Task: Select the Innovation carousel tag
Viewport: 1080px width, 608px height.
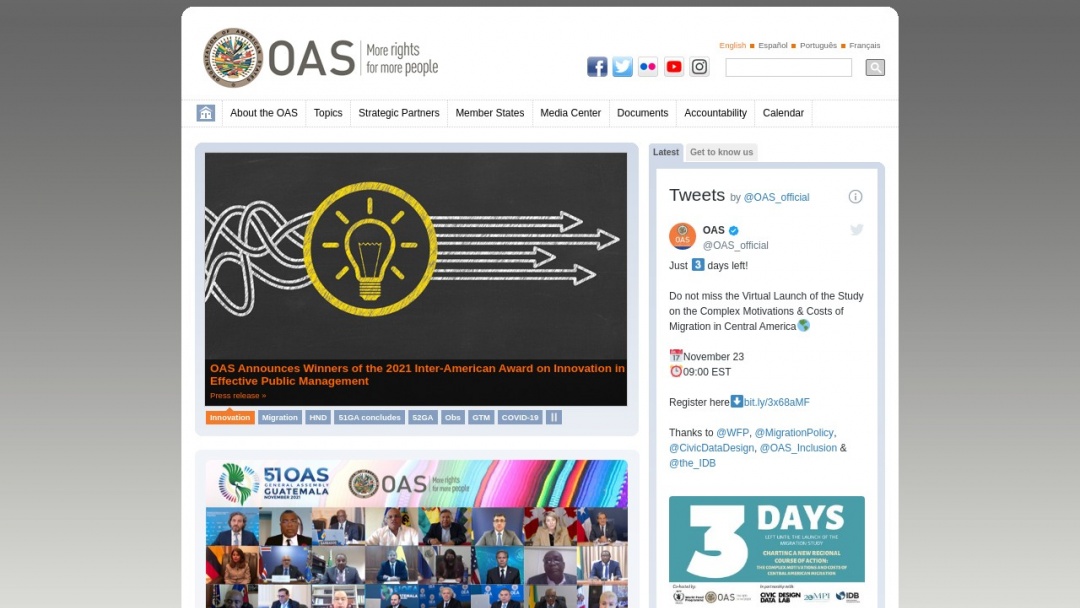Action: [x=230, y=417]
